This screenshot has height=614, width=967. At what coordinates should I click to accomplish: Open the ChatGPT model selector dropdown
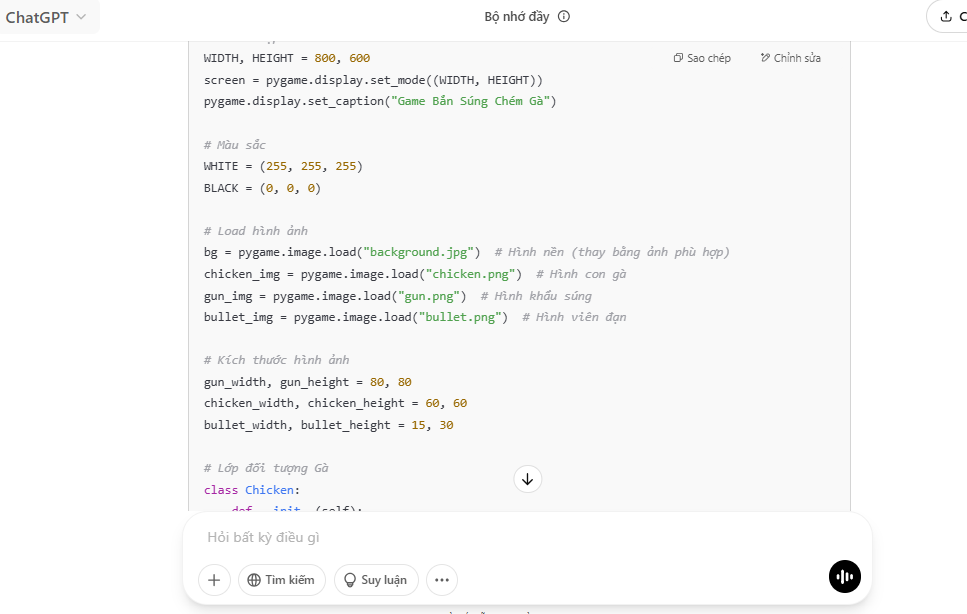46,17
